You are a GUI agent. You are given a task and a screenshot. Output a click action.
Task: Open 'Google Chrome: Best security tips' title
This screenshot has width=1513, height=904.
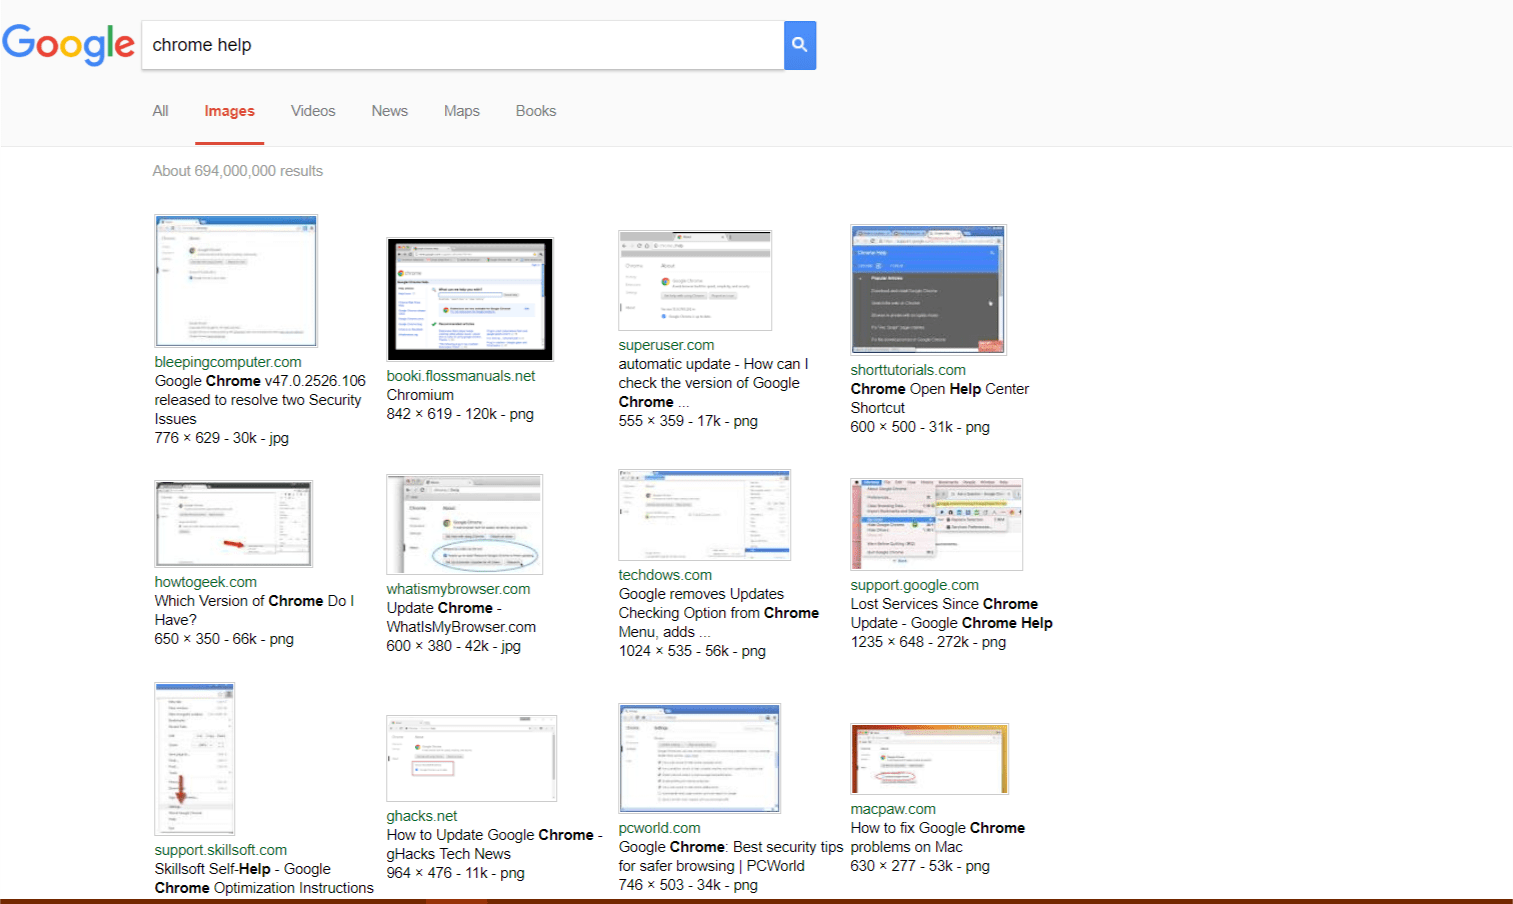pos(731,856)
